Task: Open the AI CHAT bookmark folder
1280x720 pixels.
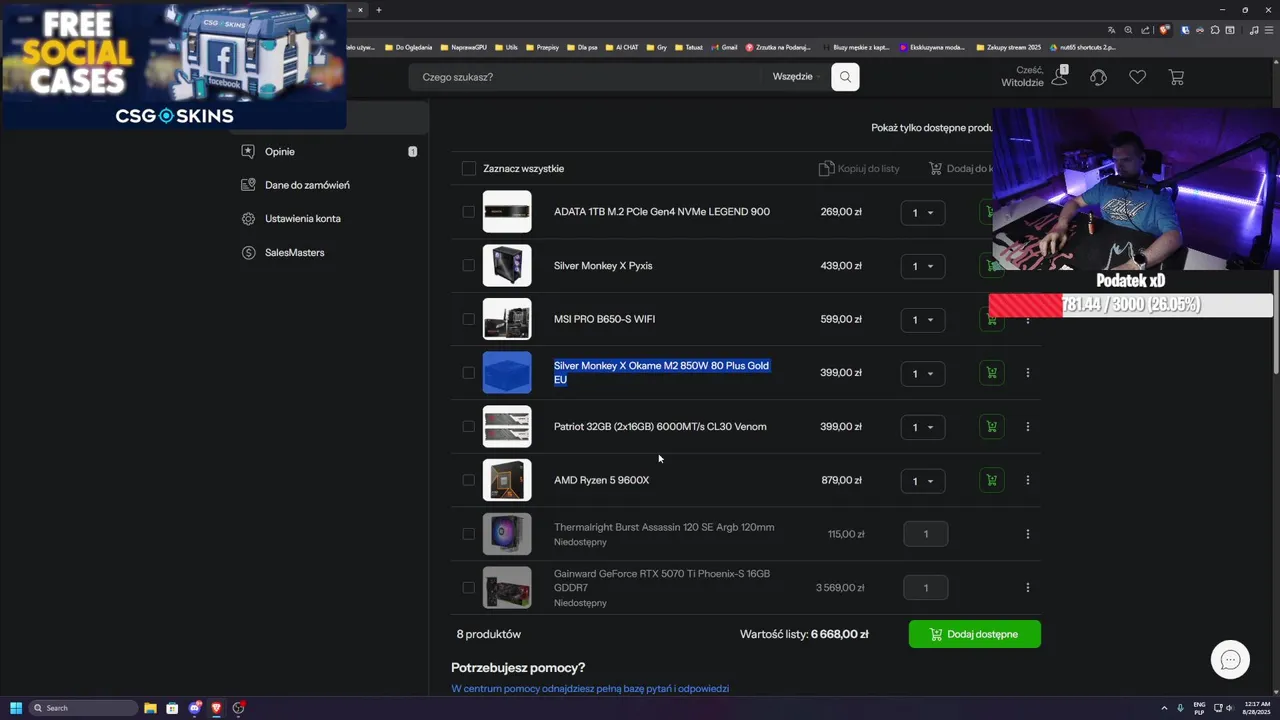Action: click(x=622, y=47)
